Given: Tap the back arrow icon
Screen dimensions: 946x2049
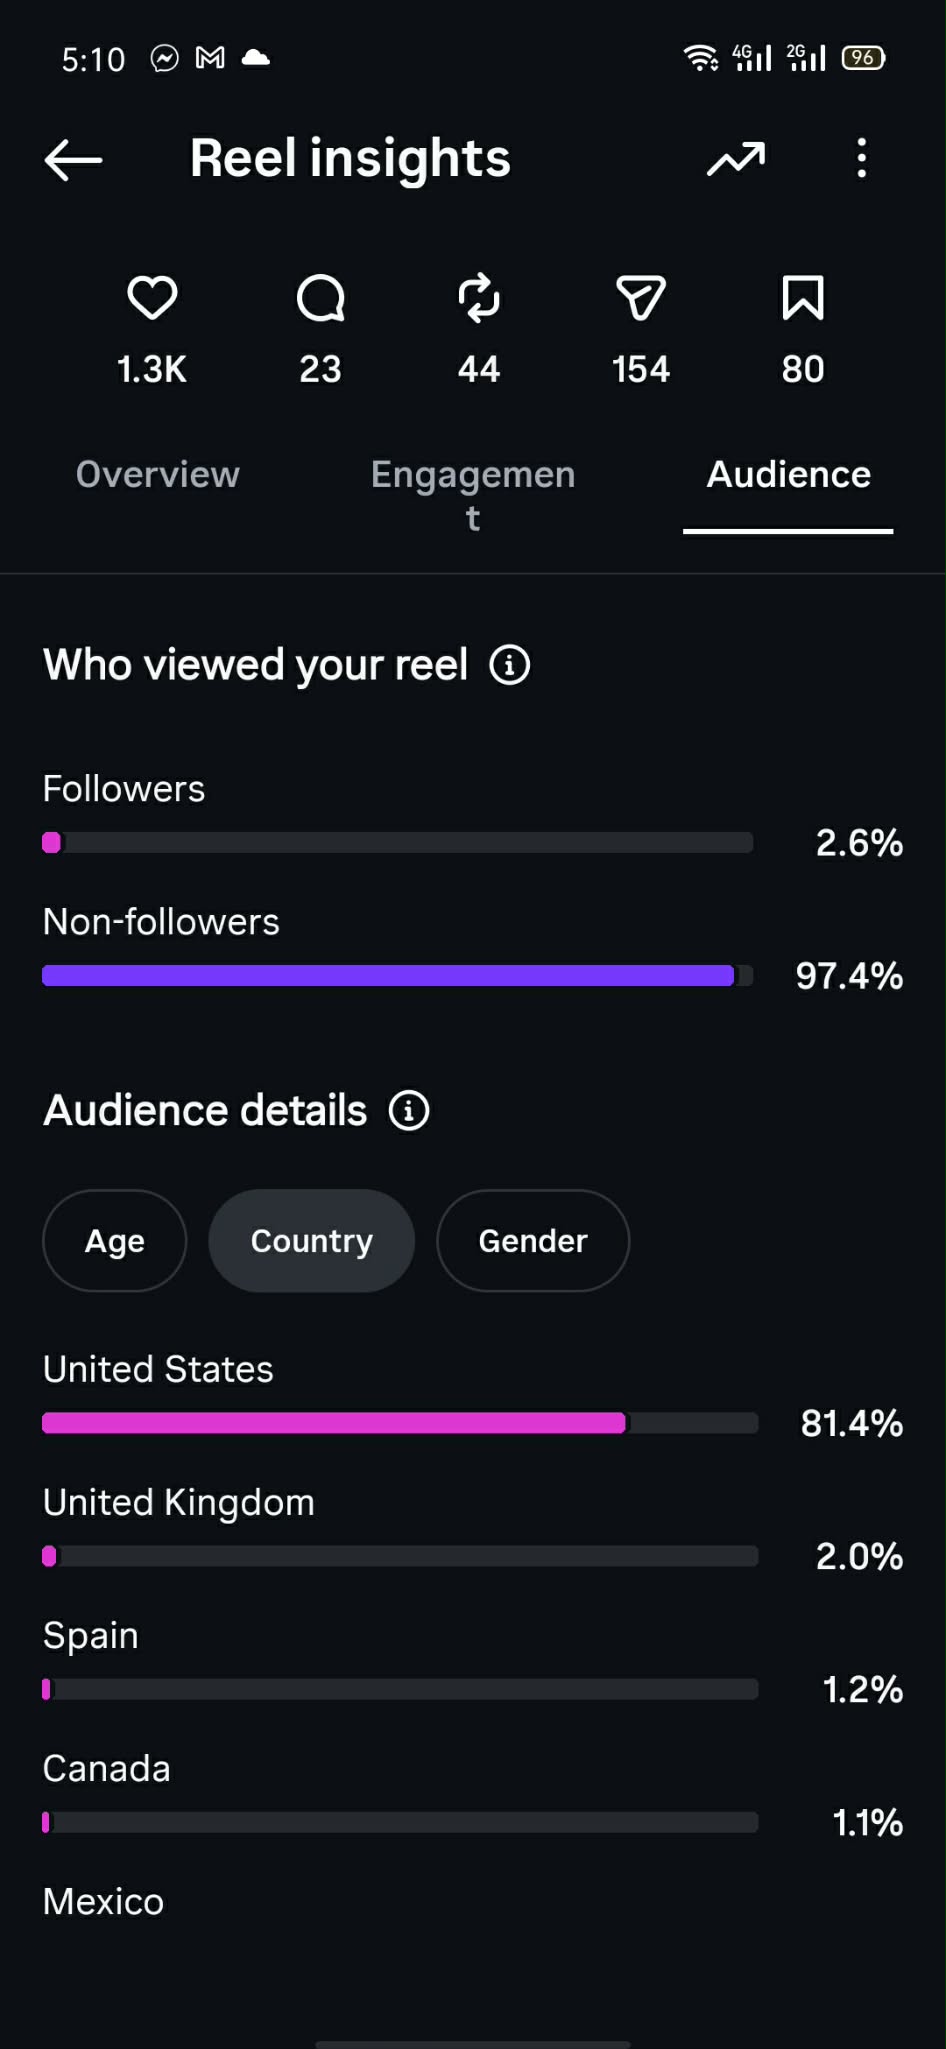Looking at the screenshot, I should pos(73,160).
